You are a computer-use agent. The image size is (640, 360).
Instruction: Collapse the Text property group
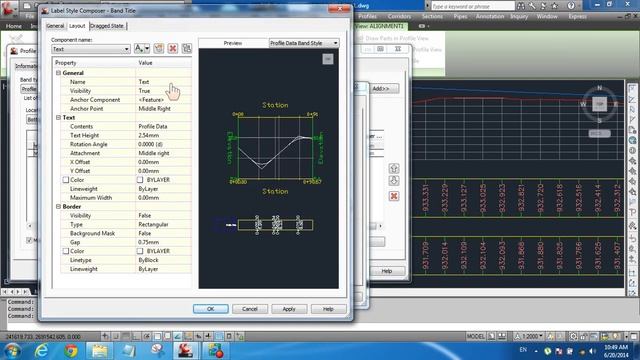tap(58, 117)
